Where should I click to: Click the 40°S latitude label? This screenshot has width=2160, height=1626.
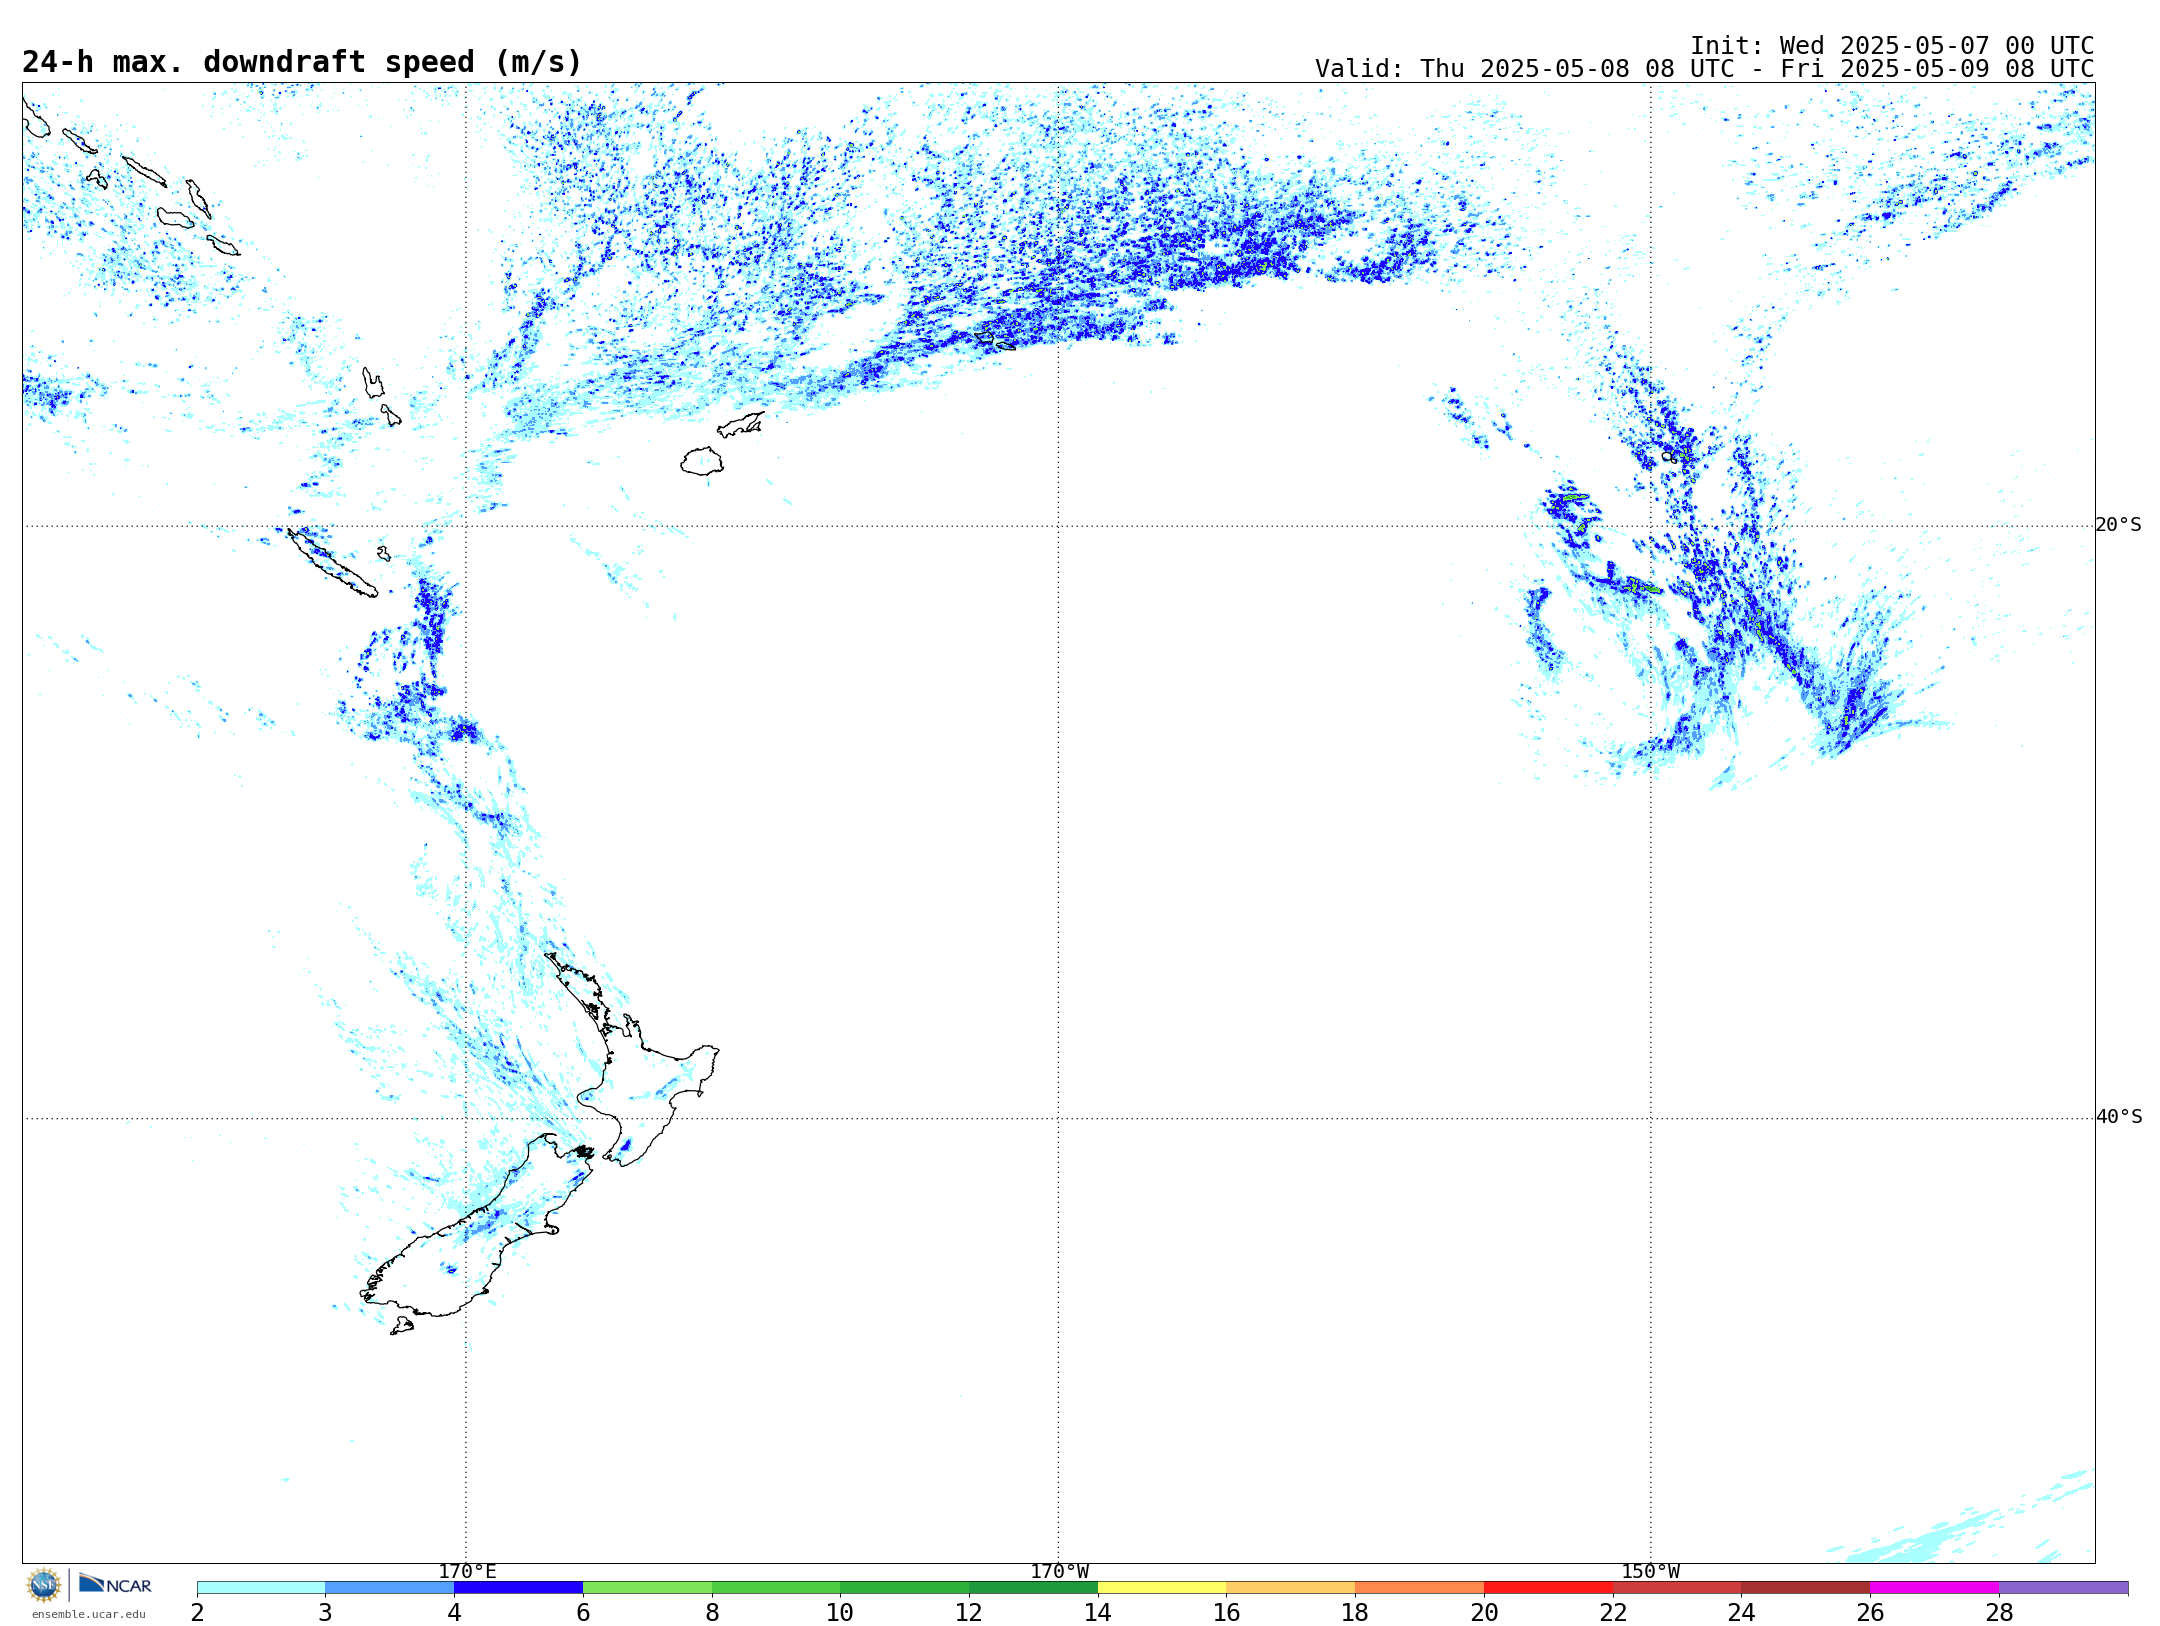pyautogui.click(x=2119, y=1117)
